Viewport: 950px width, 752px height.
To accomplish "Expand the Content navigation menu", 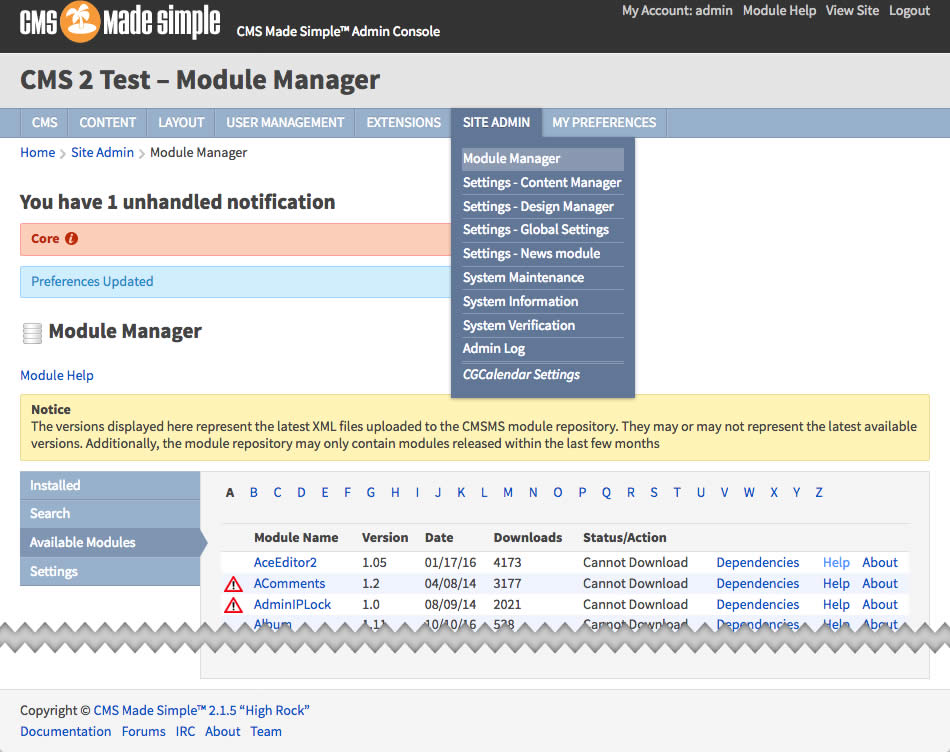I will coord(107,122).
